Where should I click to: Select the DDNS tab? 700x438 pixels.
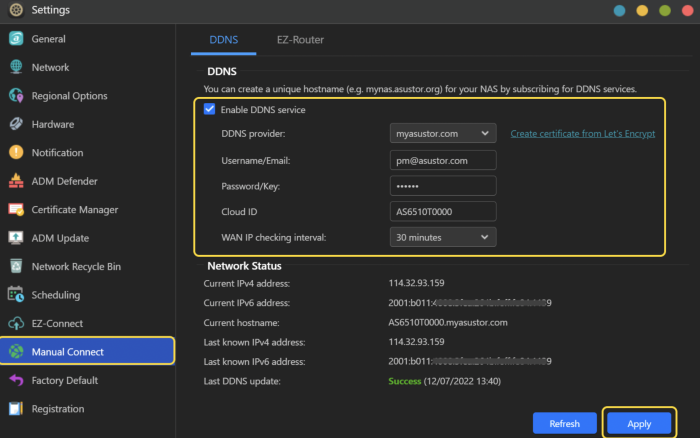click(223, 40)
